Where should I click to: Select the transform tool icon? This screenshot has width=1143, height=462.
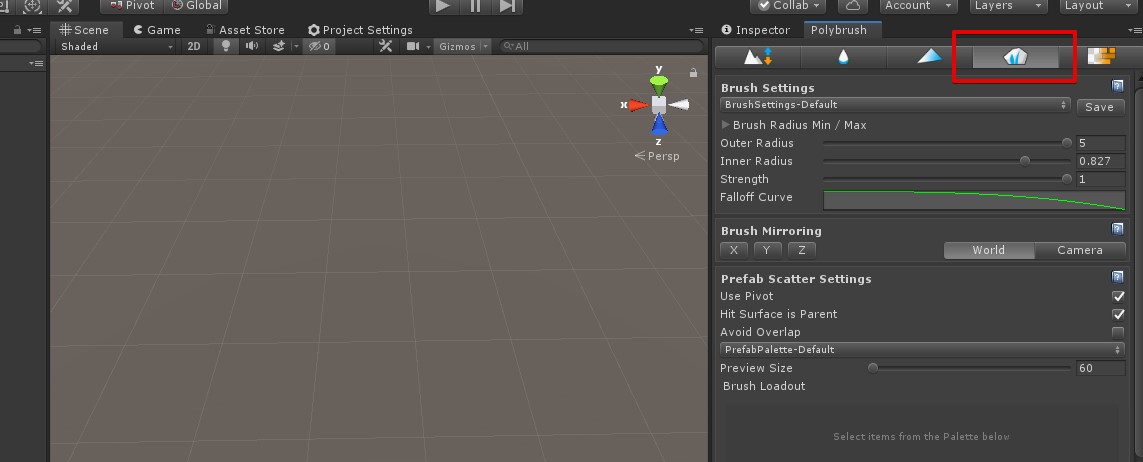33,6
